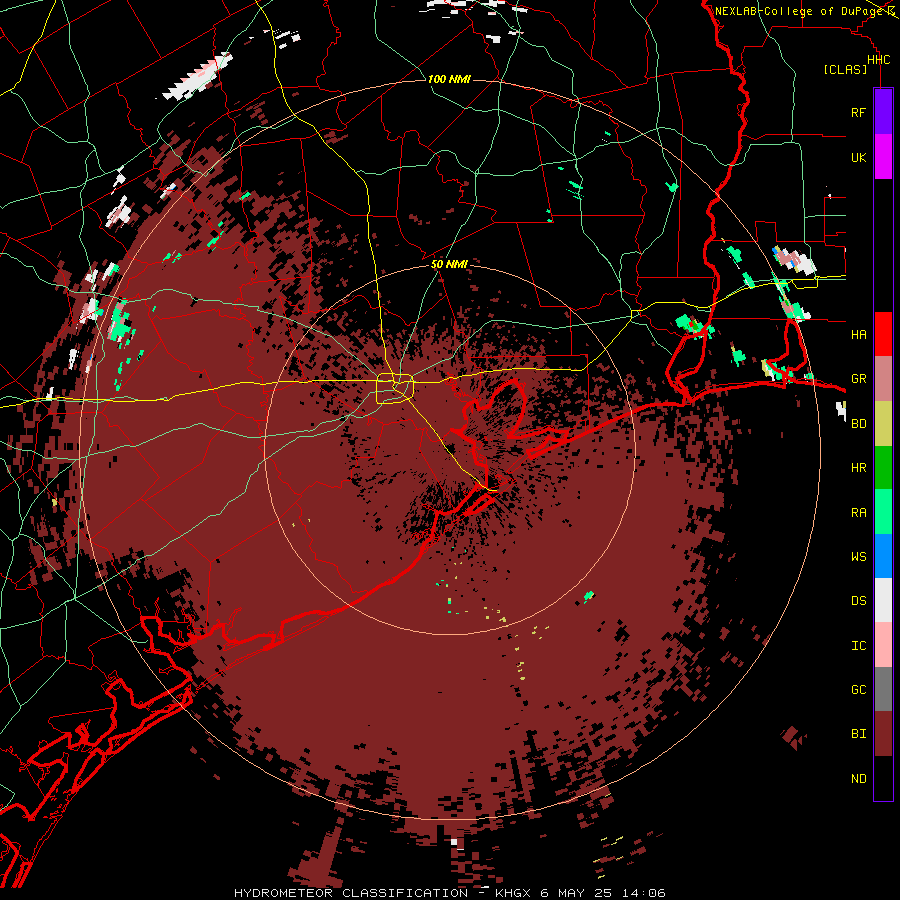Click the HHC product label

pos(878,60)
